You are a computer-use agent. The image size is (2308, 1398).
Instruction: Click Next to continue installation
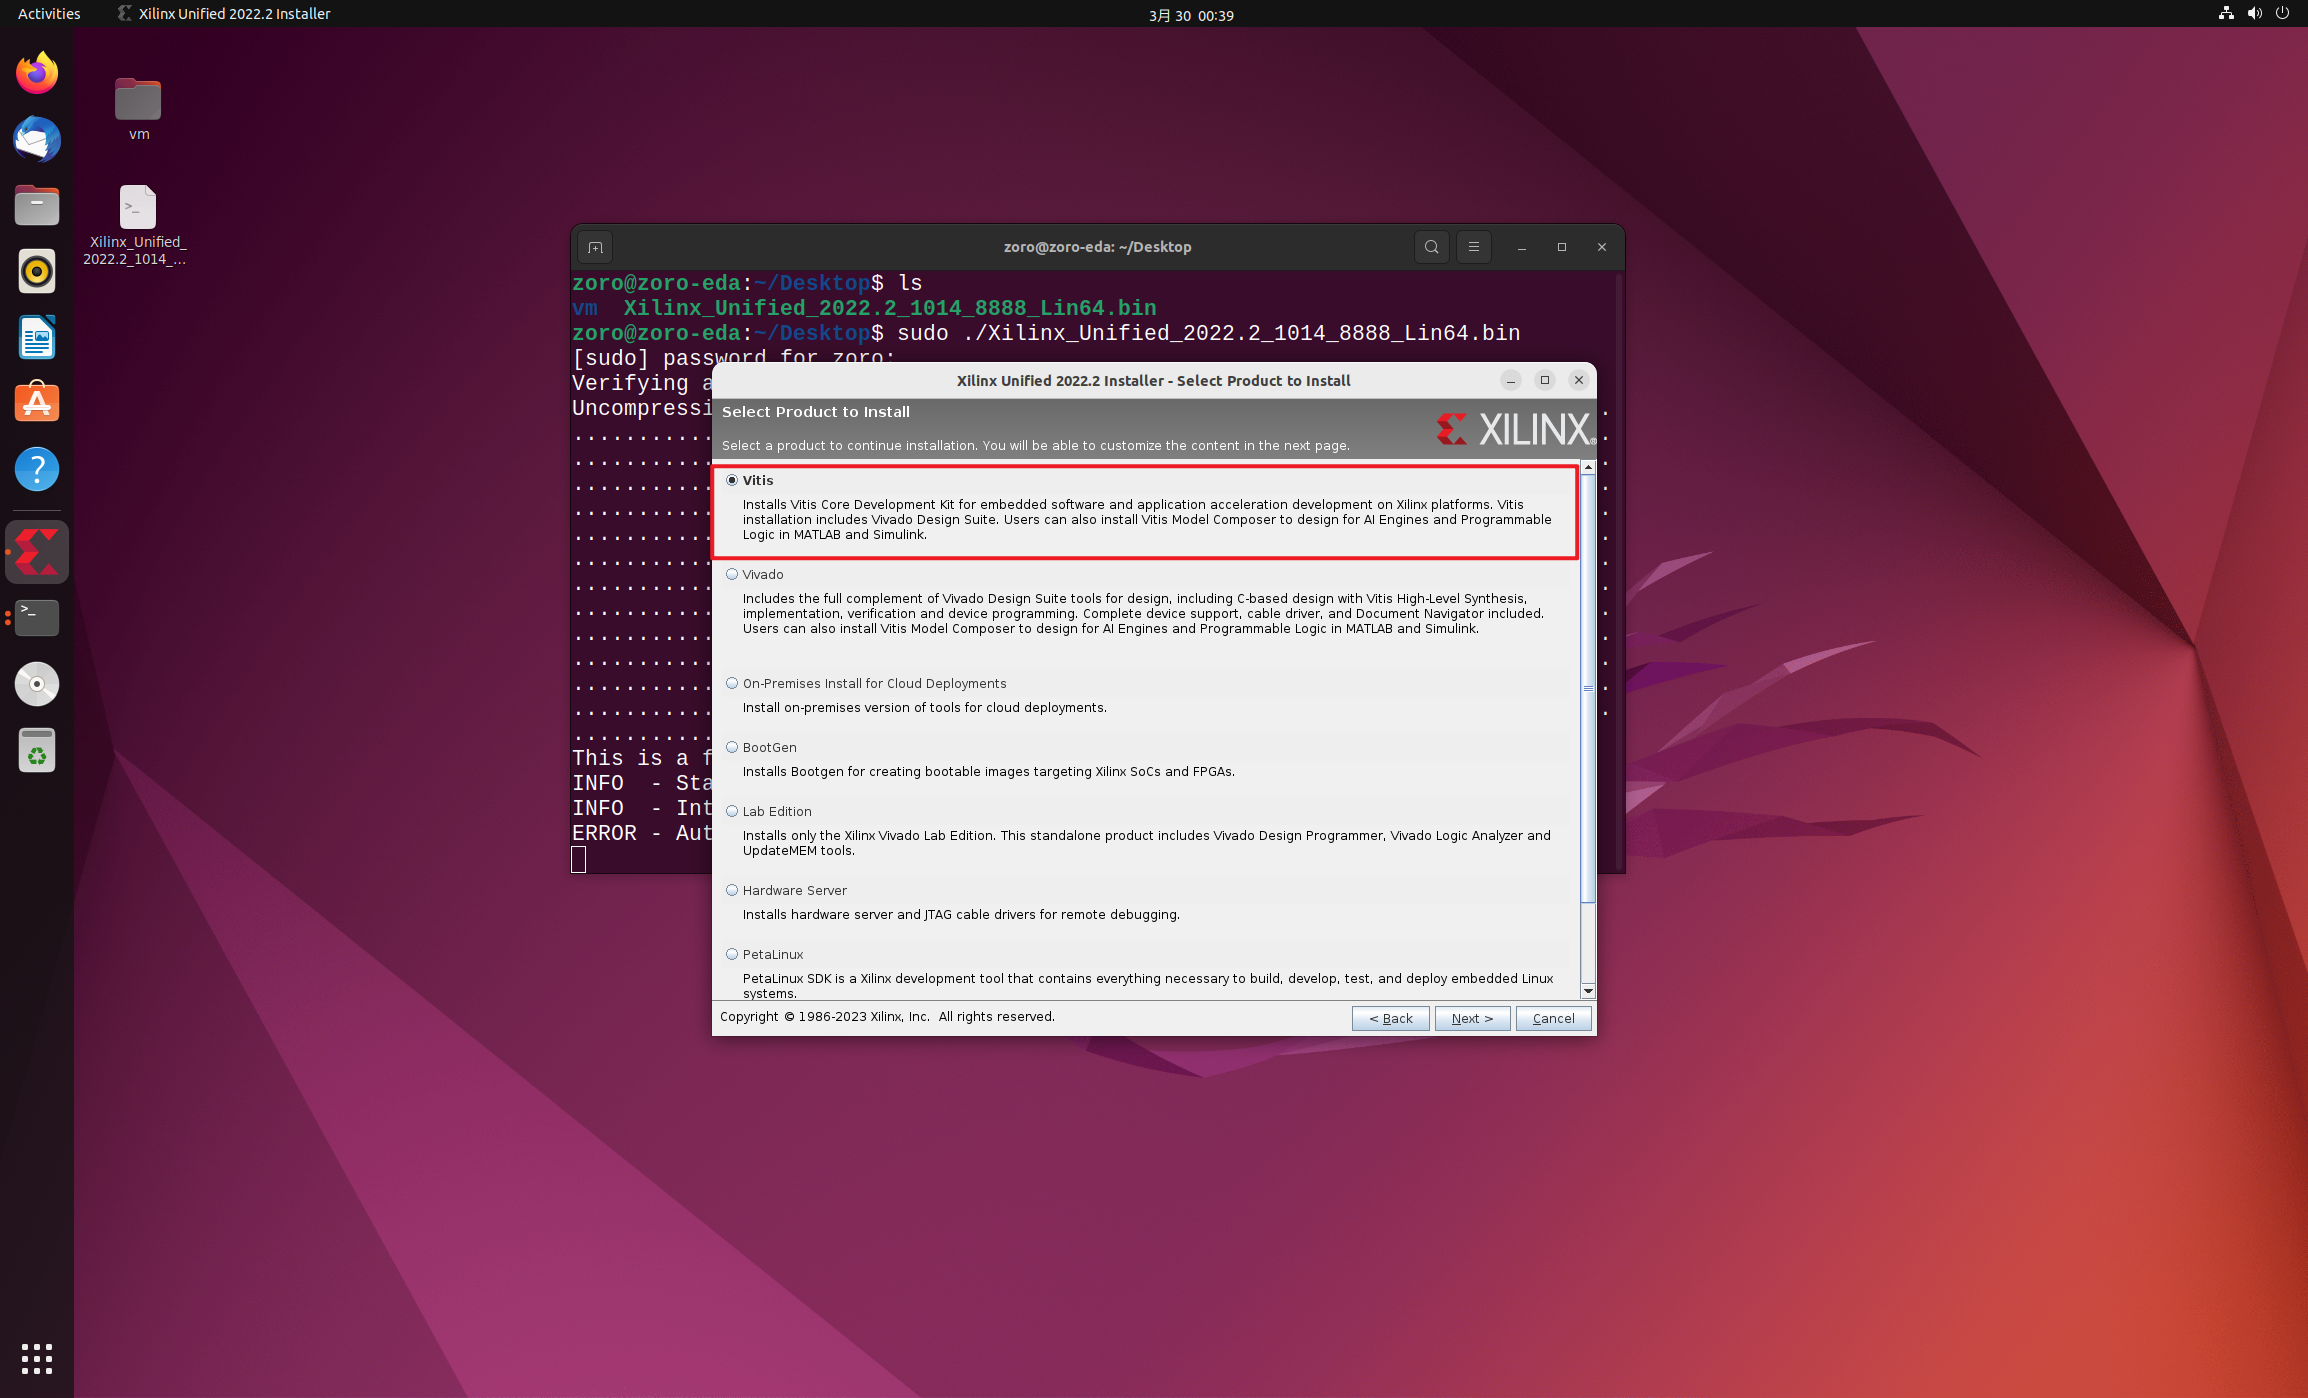1472,1018
